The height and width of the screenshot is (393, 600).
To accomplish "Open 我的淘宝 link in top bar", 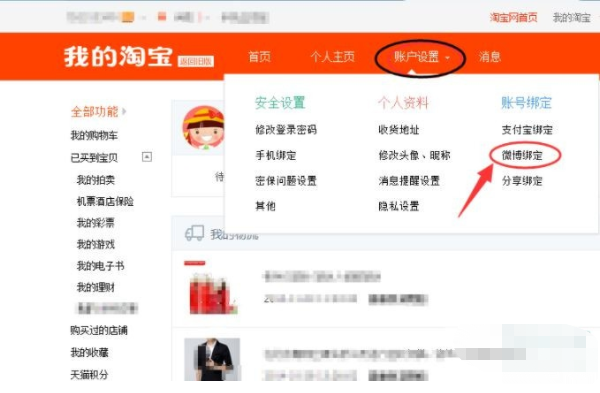I will coord(572,17).
